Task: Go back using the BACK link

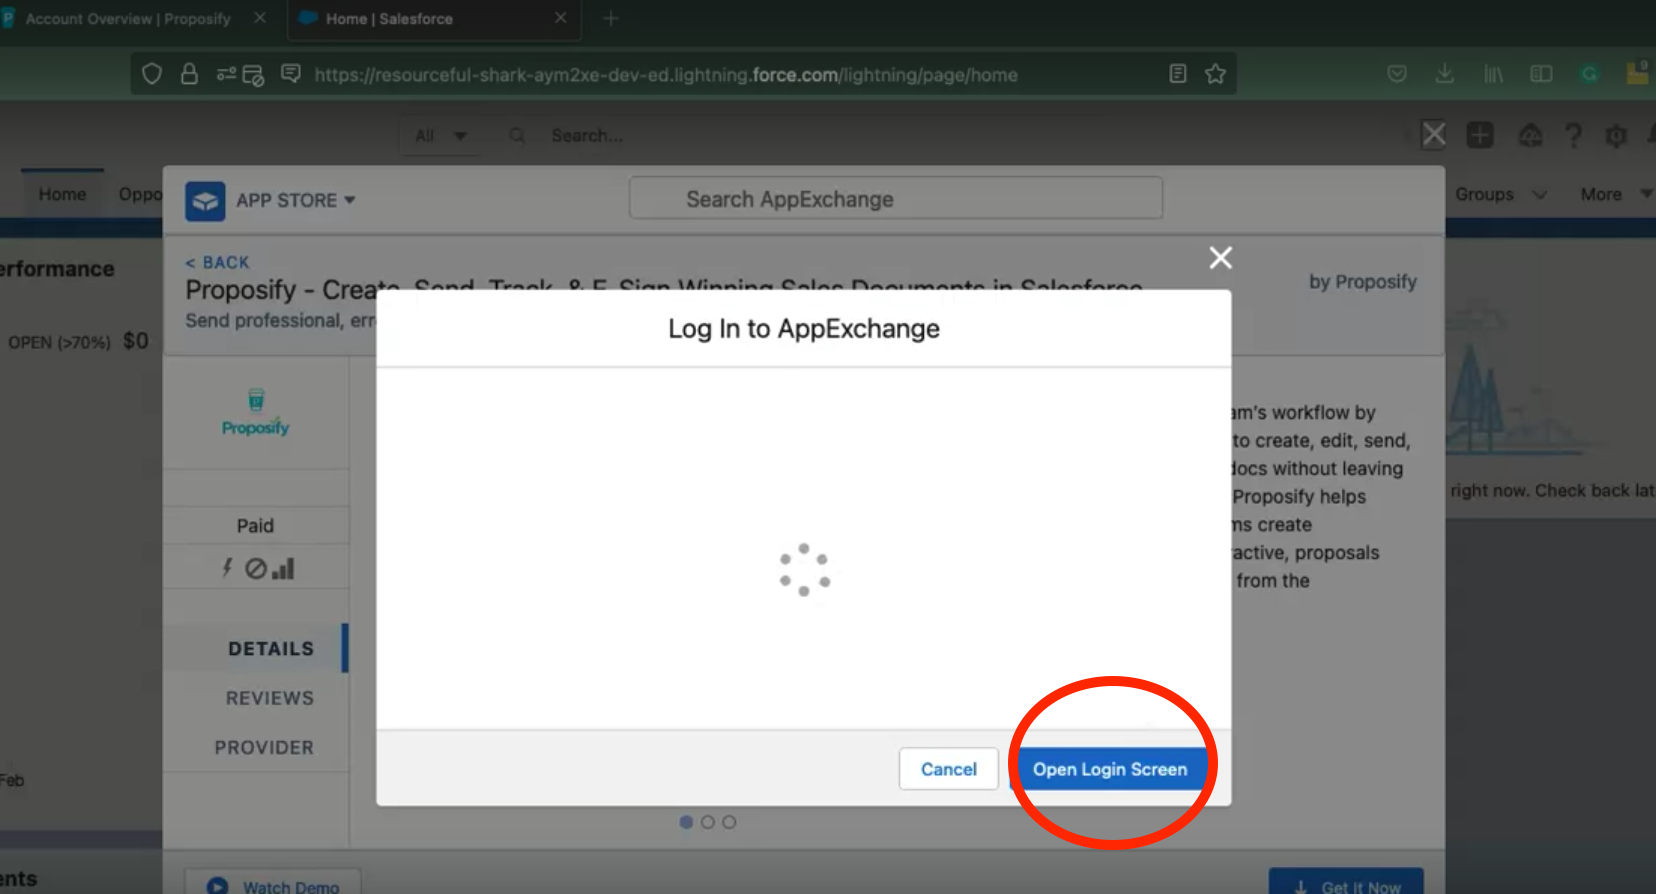Action: click(217, 262)
